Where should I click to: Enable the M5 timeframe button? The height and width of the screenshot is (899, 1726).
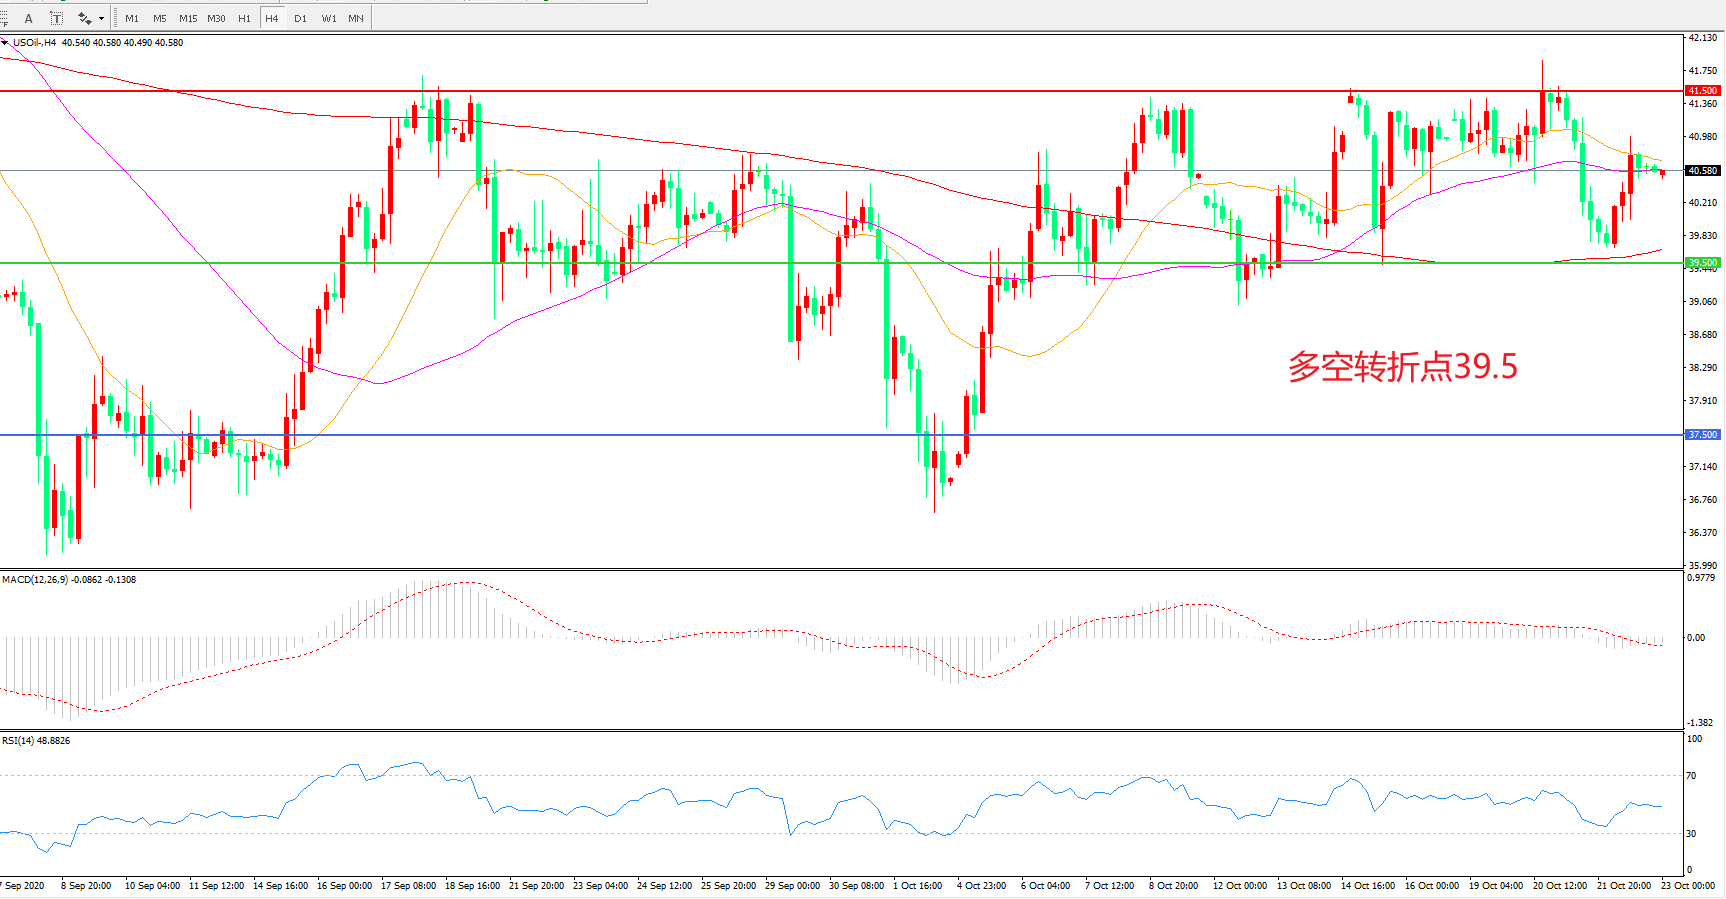[160, 18]
